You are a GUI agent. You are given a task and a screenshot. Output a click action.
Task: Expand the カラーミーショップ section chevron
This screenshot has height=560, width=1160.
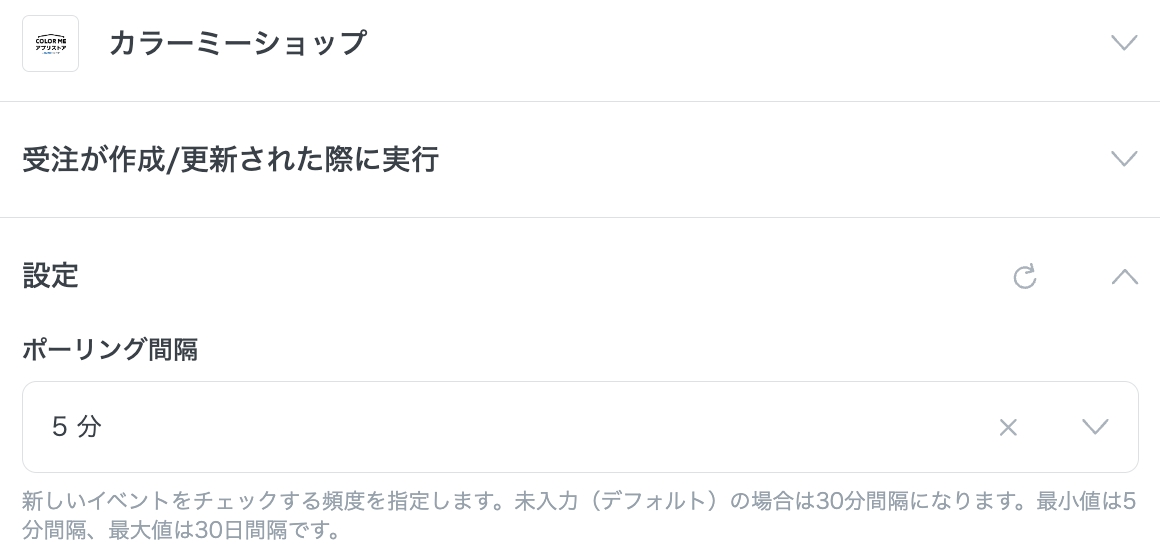tap(1124, 43)
